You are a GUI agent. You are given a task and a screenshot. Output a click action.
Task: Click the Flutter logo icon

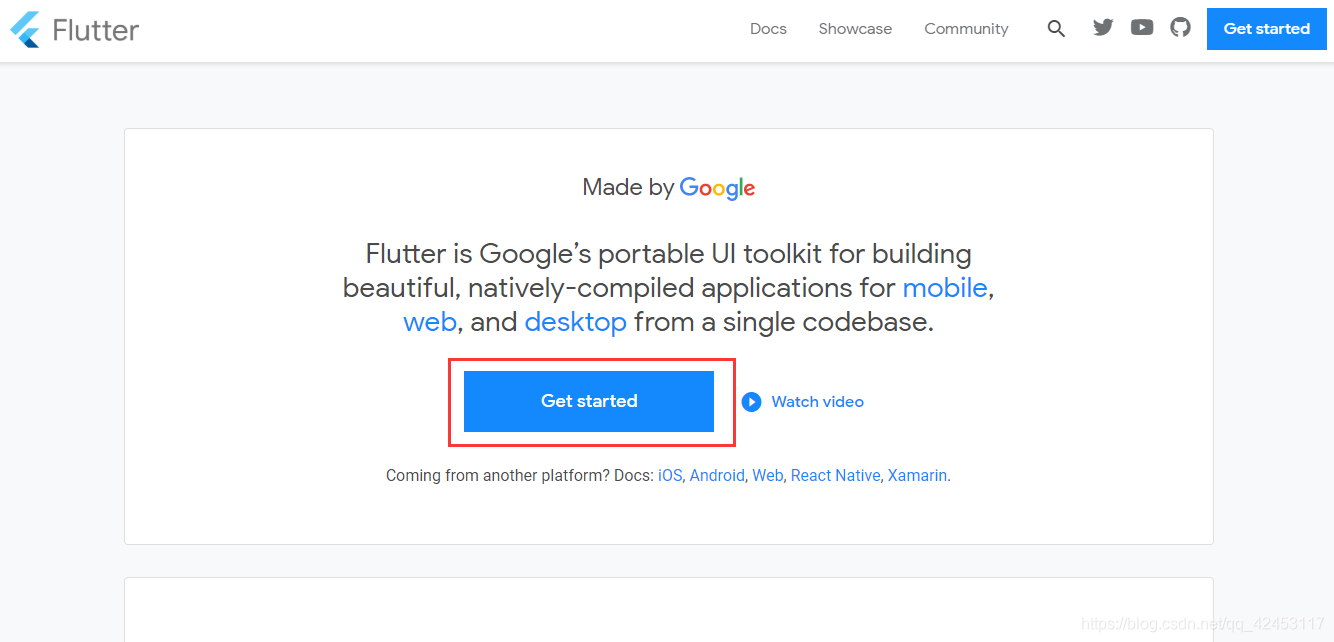tap(25, 30)
